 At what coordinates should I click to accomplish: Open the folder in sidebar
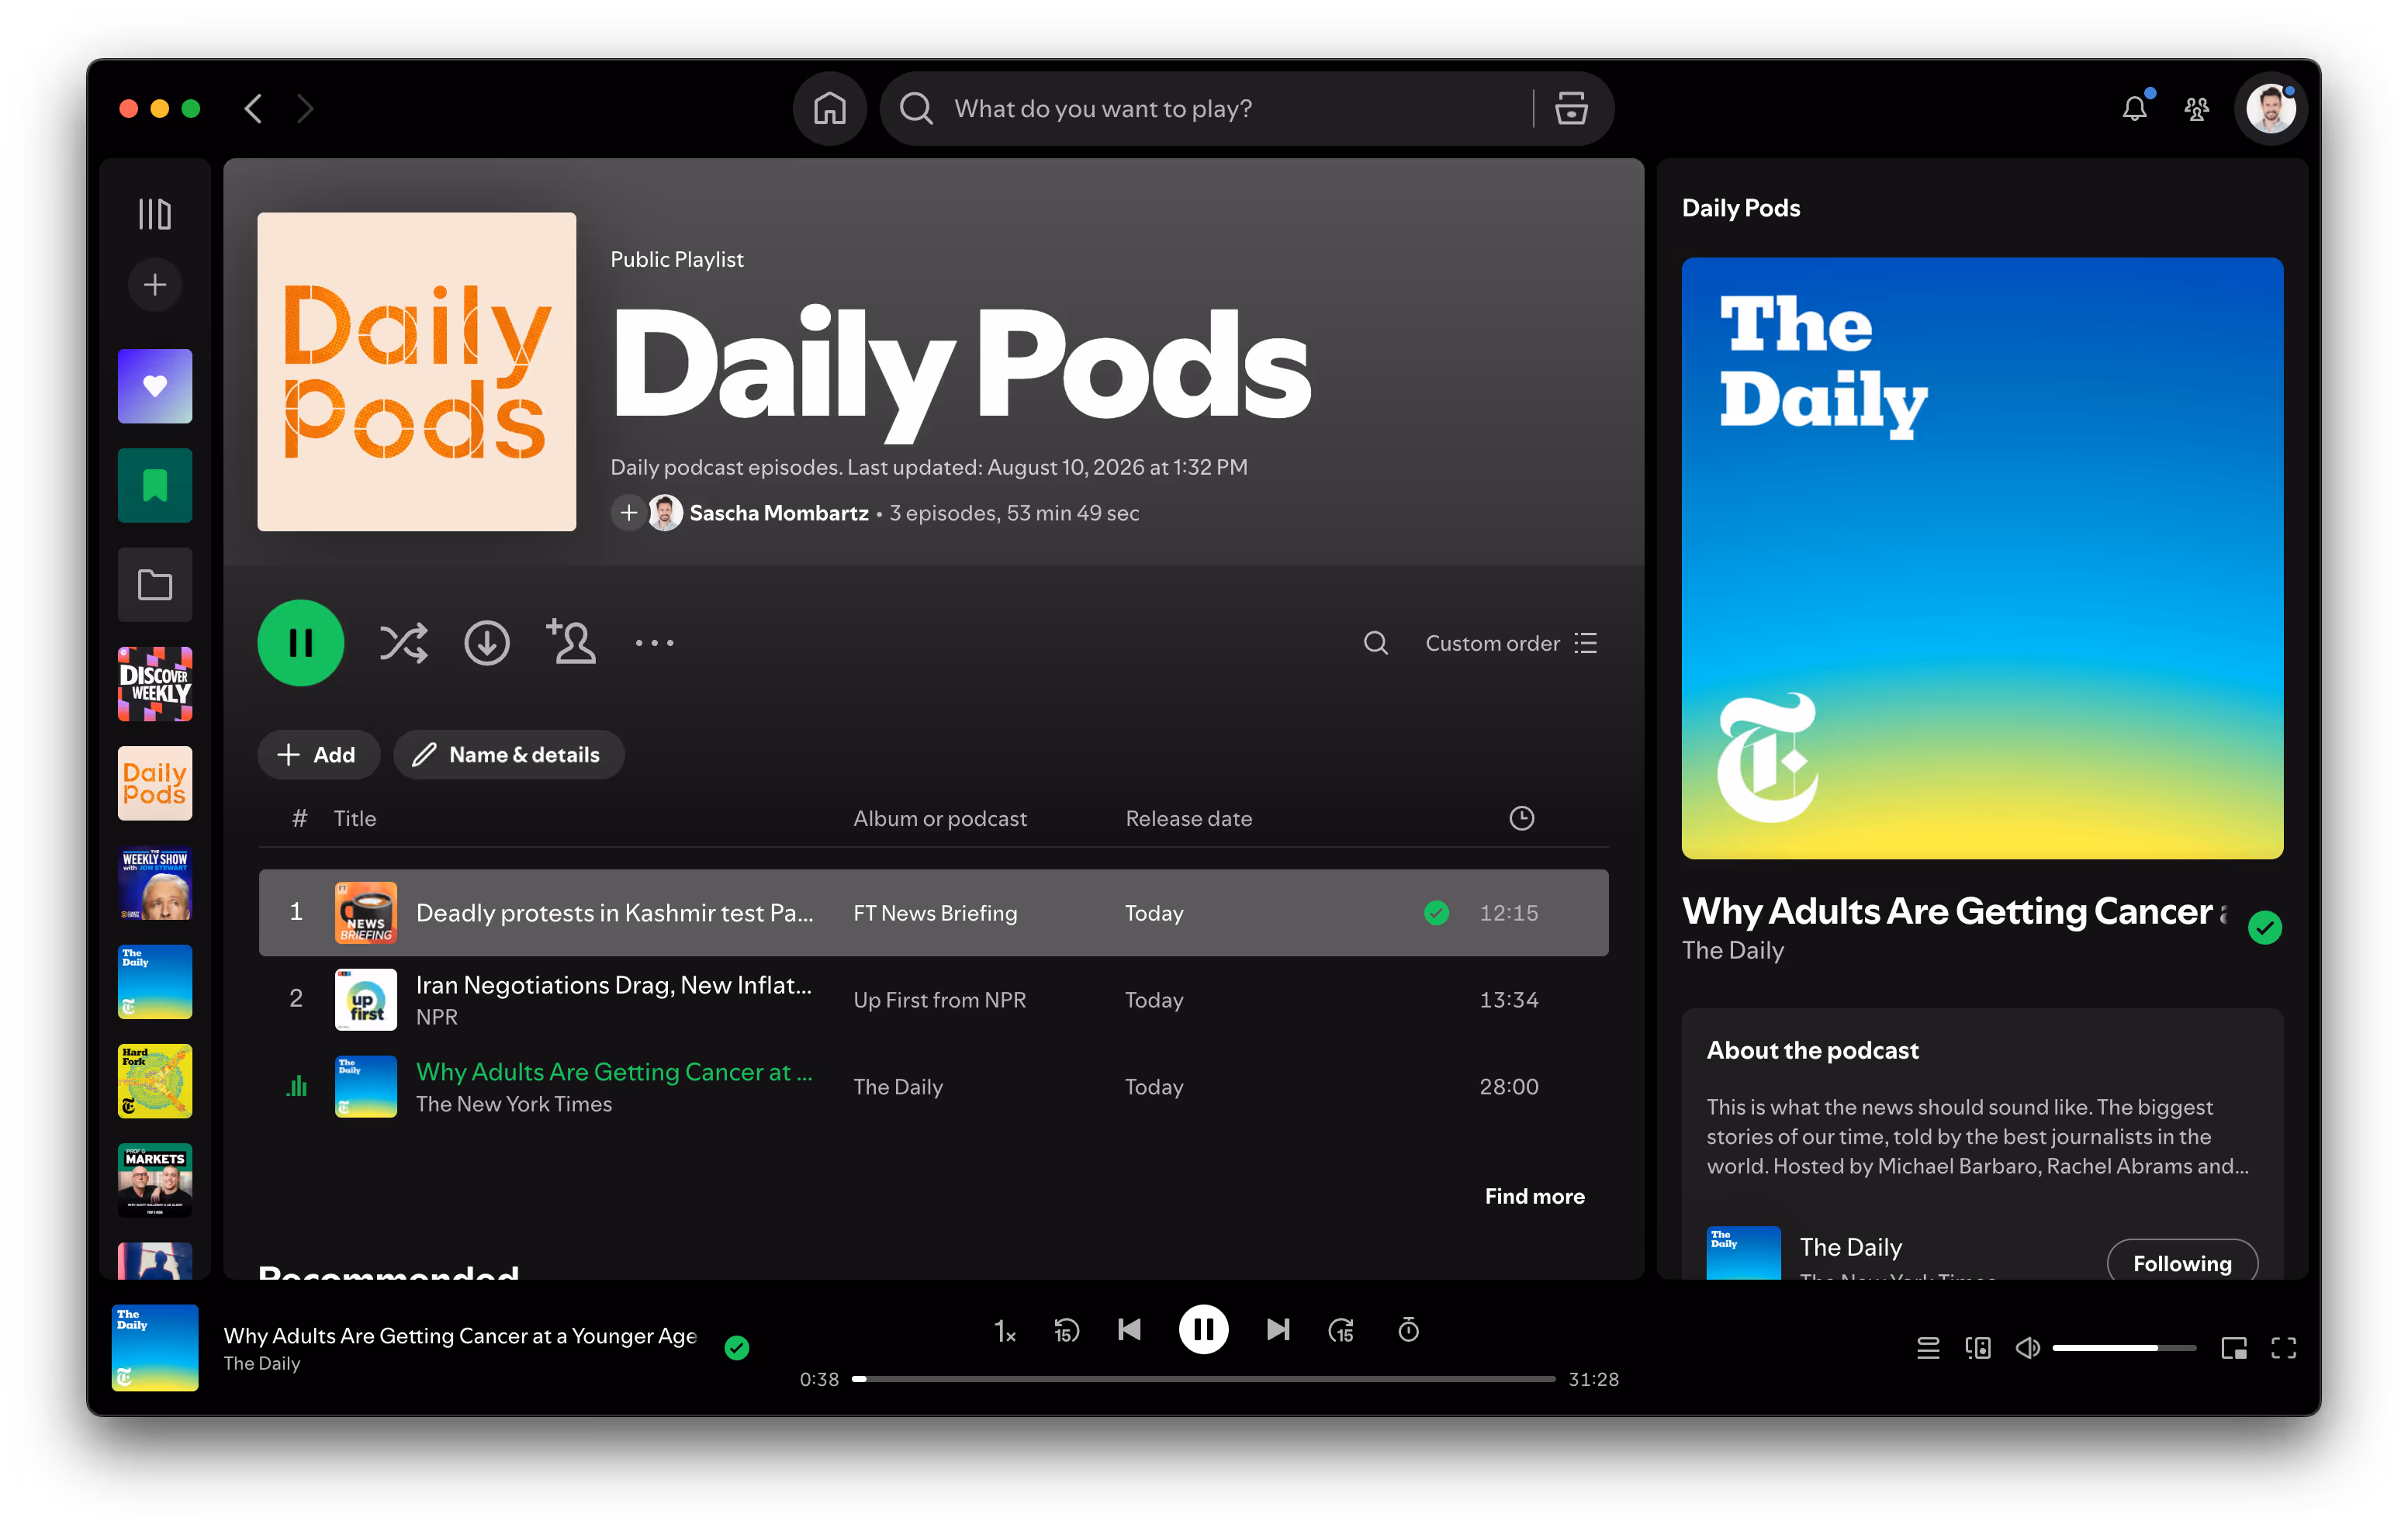155,585
